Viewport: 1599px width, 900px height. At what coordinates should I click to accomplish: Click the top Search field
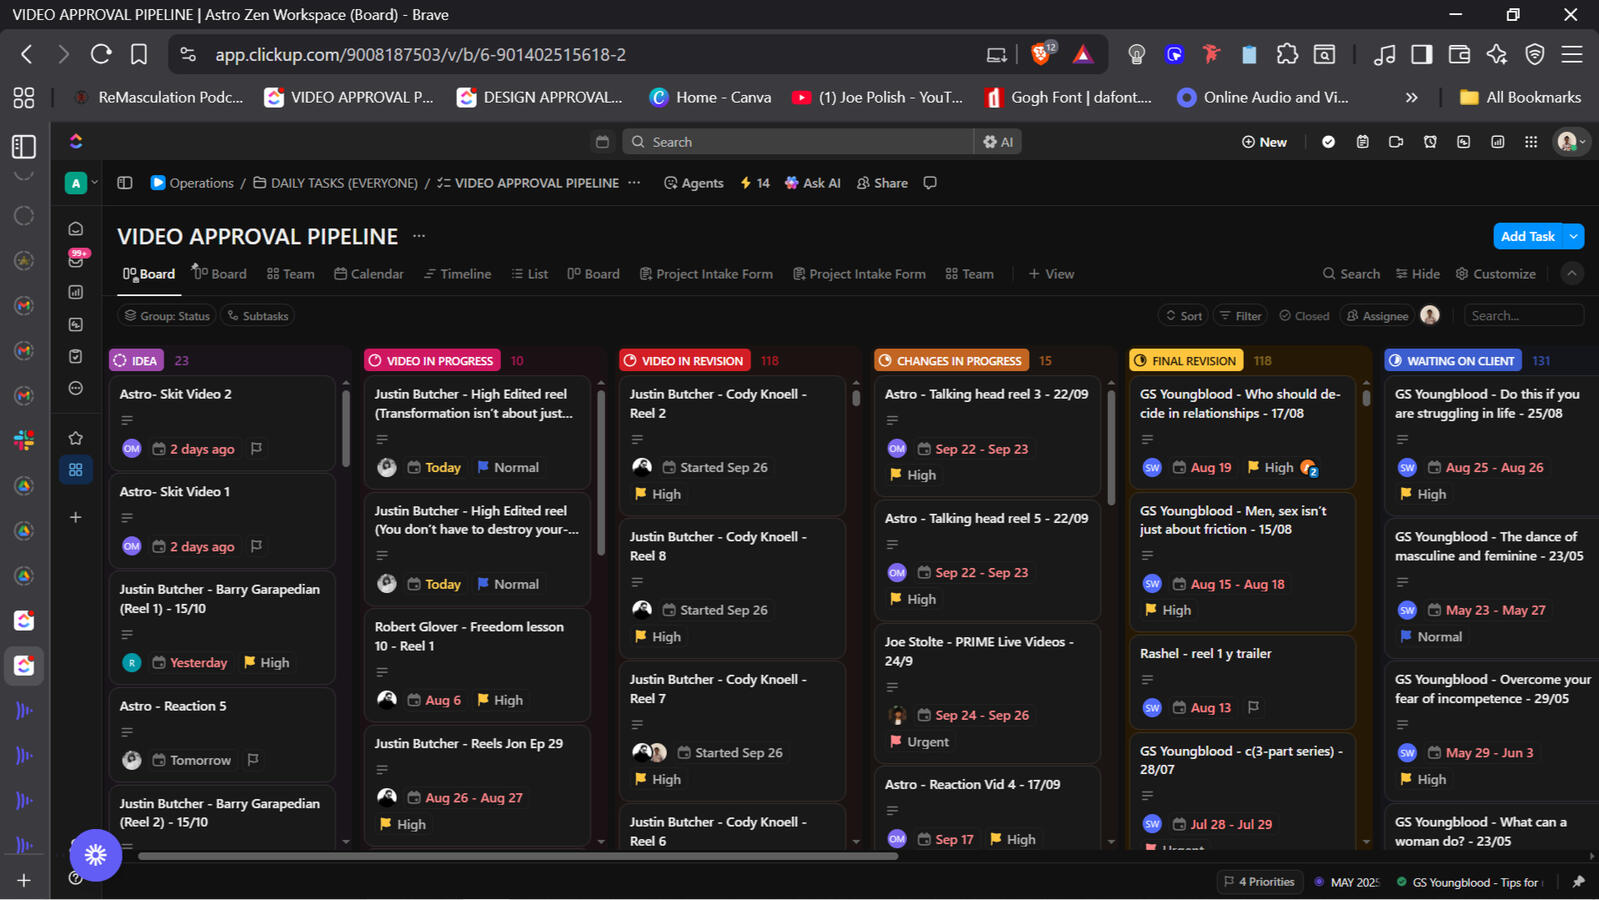[798, 142]
